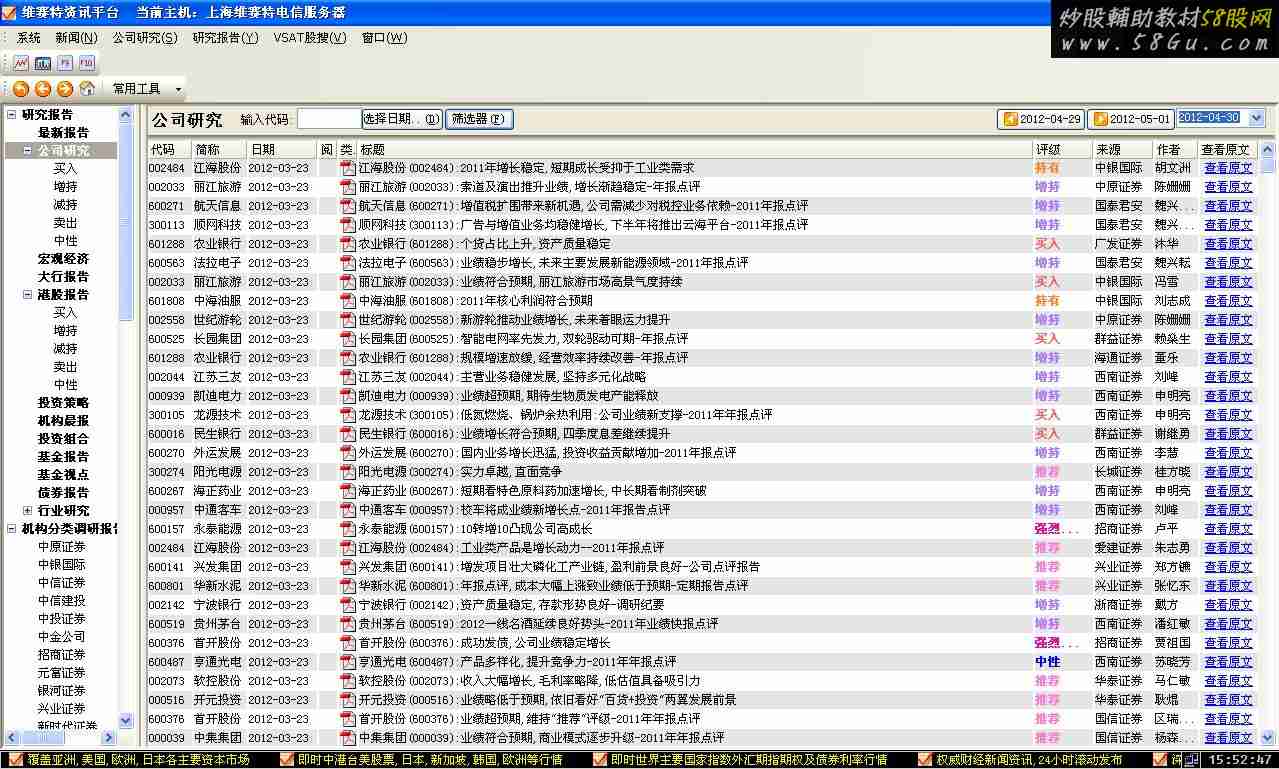Select 机构晨报 in the tree
The height and width of the screenshot is (769, 1279).
click(63, 420)
